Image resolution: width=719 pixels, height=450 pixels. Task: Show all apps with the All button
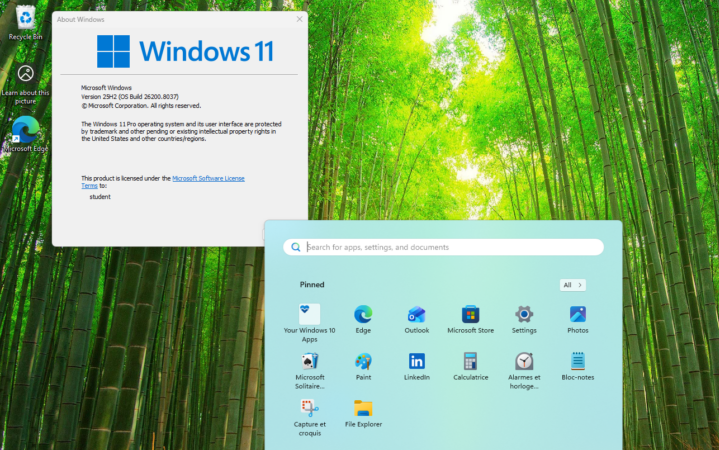(x=572, y=285)
